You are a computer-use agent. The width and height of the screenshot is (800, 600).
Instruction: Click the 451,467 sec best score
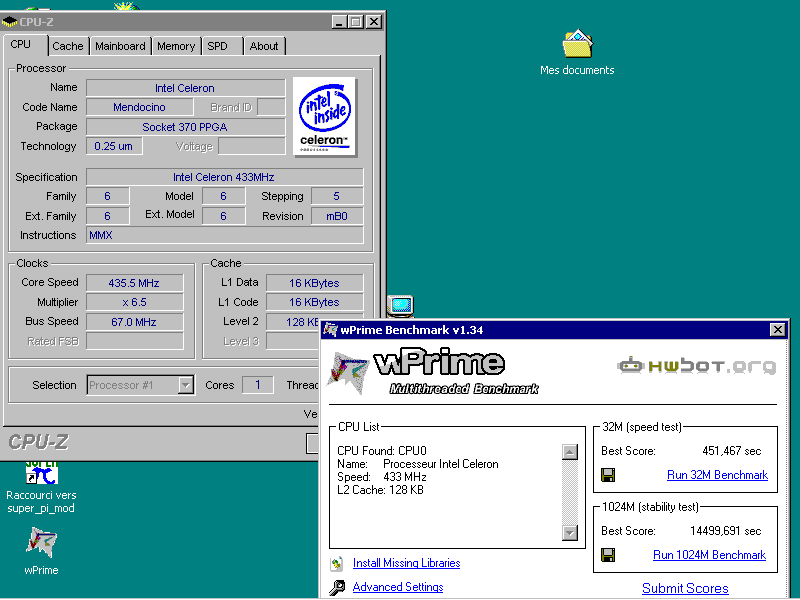coord(731,451)
